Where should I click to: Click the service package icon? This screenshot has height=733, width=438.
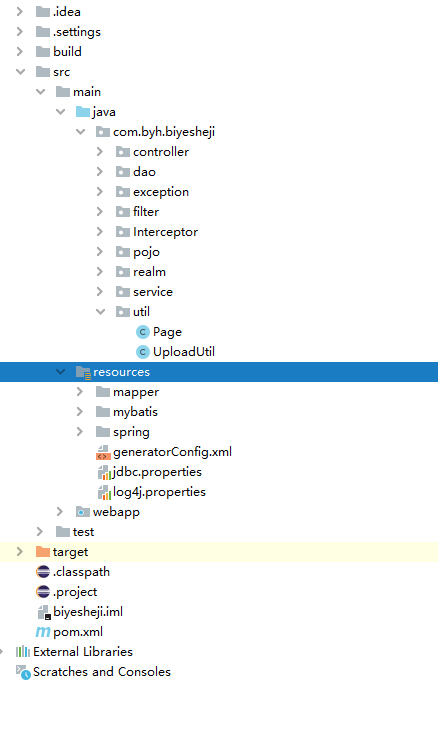tap(122, 292)
